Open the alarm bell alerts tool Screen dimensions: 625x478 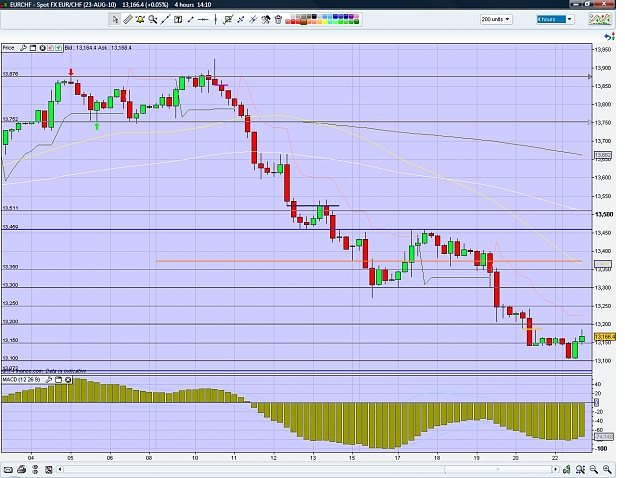pyautogui.click(x=140, y=19)
